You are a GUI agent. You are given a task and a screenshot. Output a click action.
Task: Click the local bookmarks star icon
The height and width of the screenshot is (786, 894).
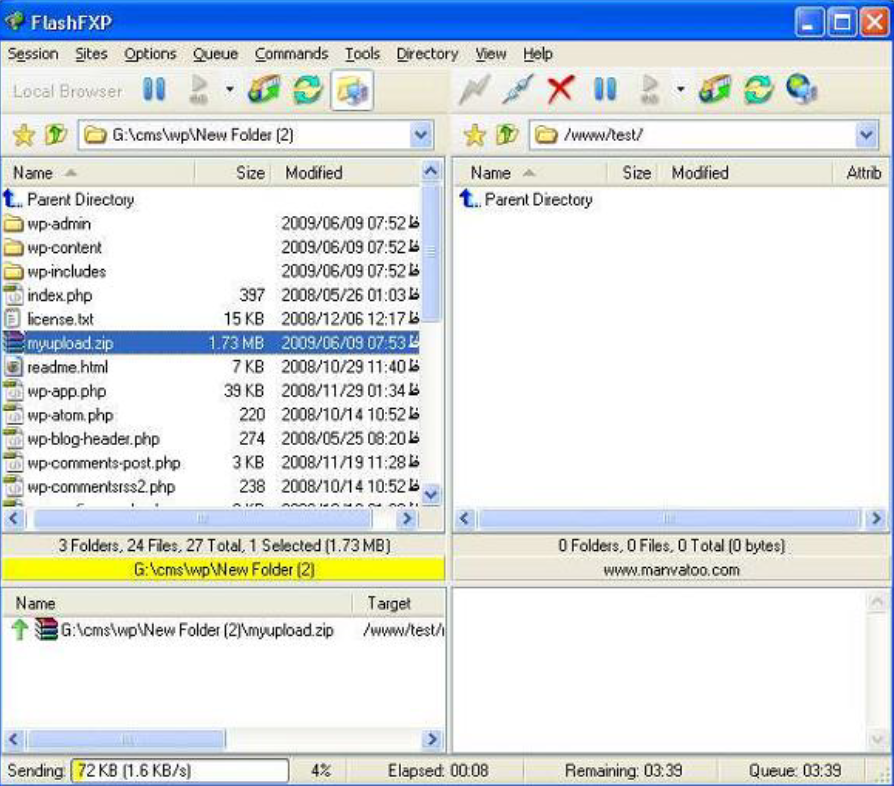pyautogui.click(x=24, y=135)
